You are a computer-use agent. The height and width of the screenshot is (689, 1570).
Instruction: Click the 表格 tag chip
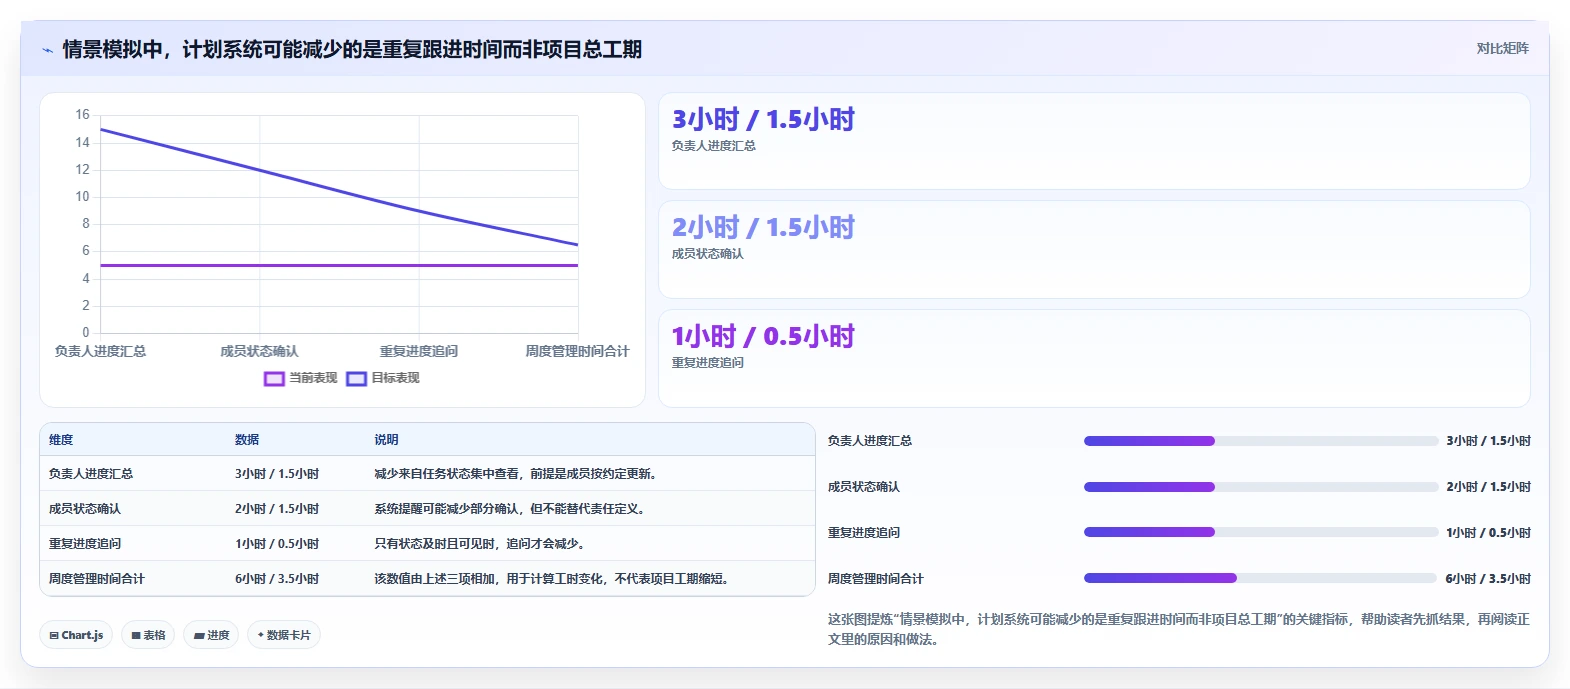point(148,635)
